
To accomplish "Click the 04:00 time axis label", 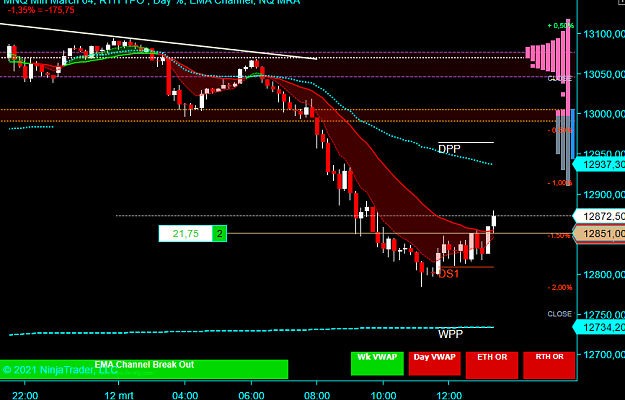I will [185, 396].
